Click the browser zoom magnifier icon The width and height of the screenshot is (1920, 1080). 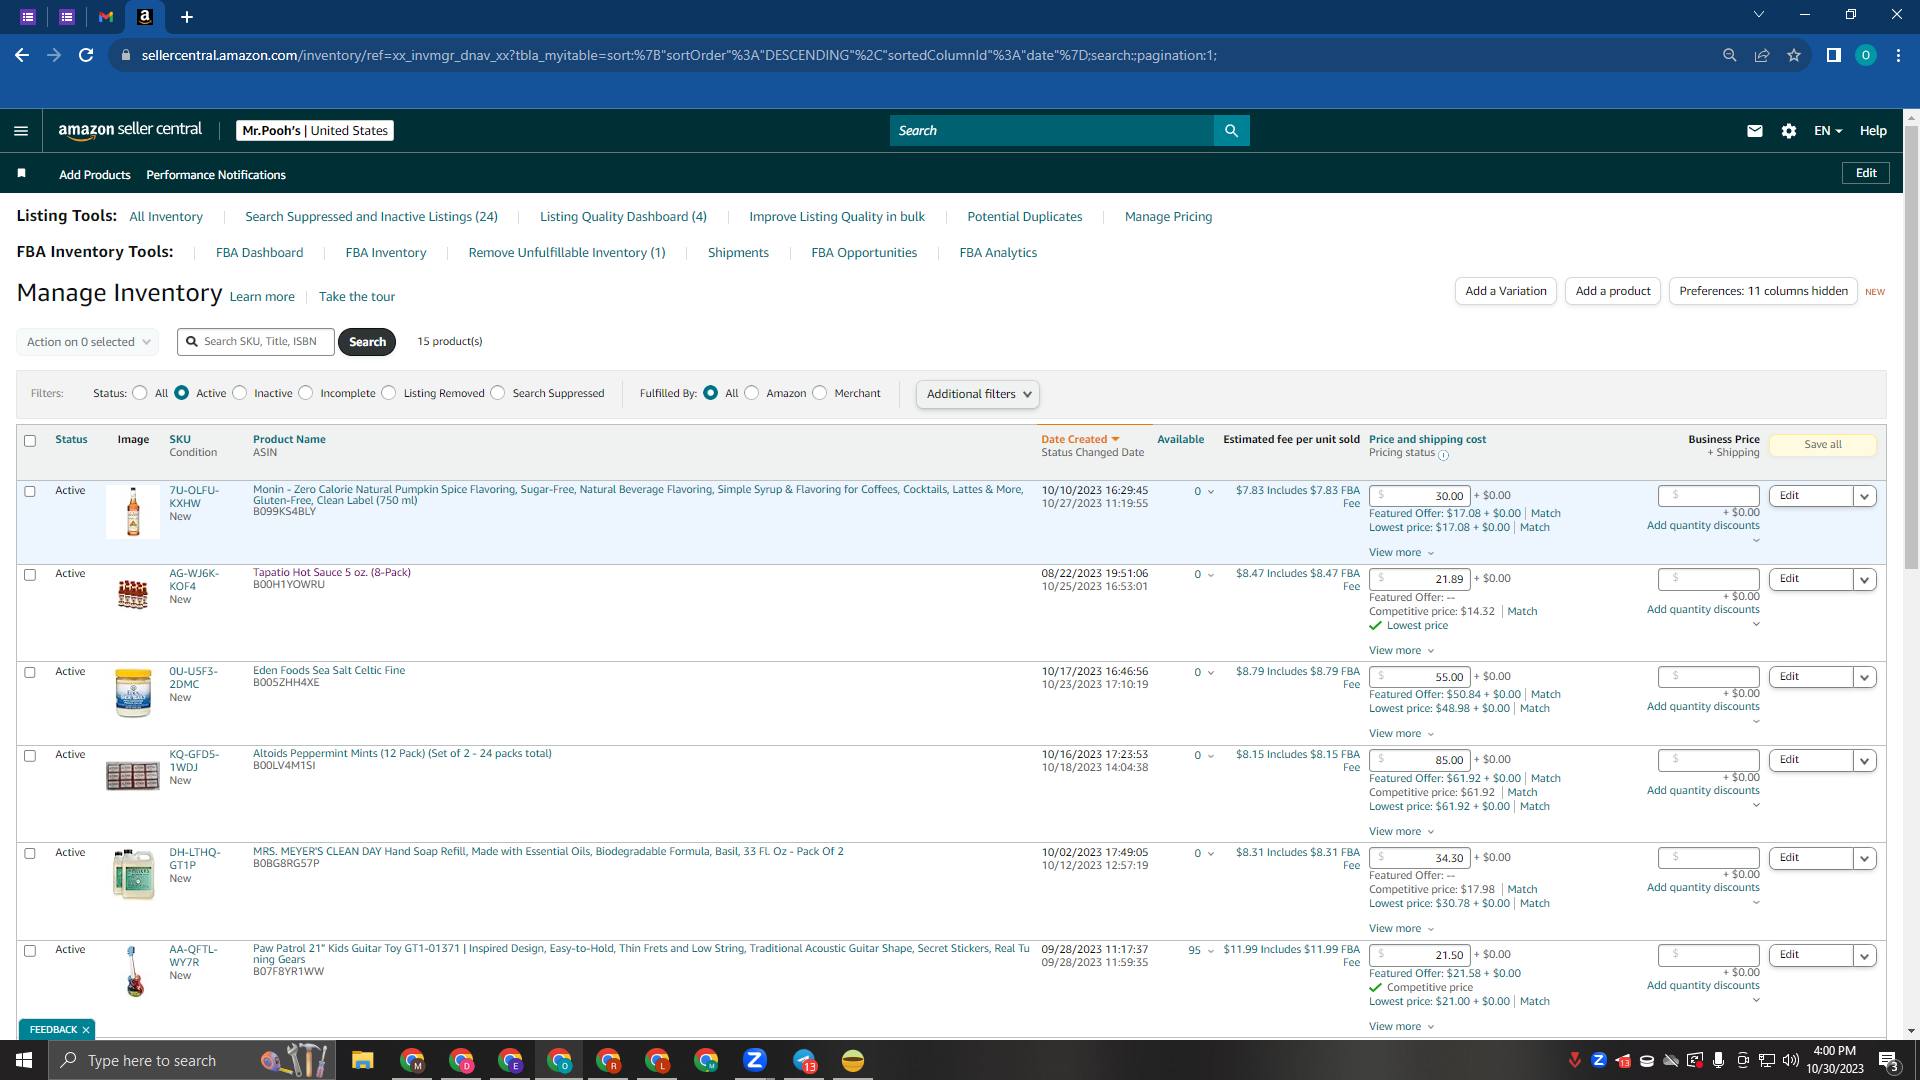click(1729, 55)
